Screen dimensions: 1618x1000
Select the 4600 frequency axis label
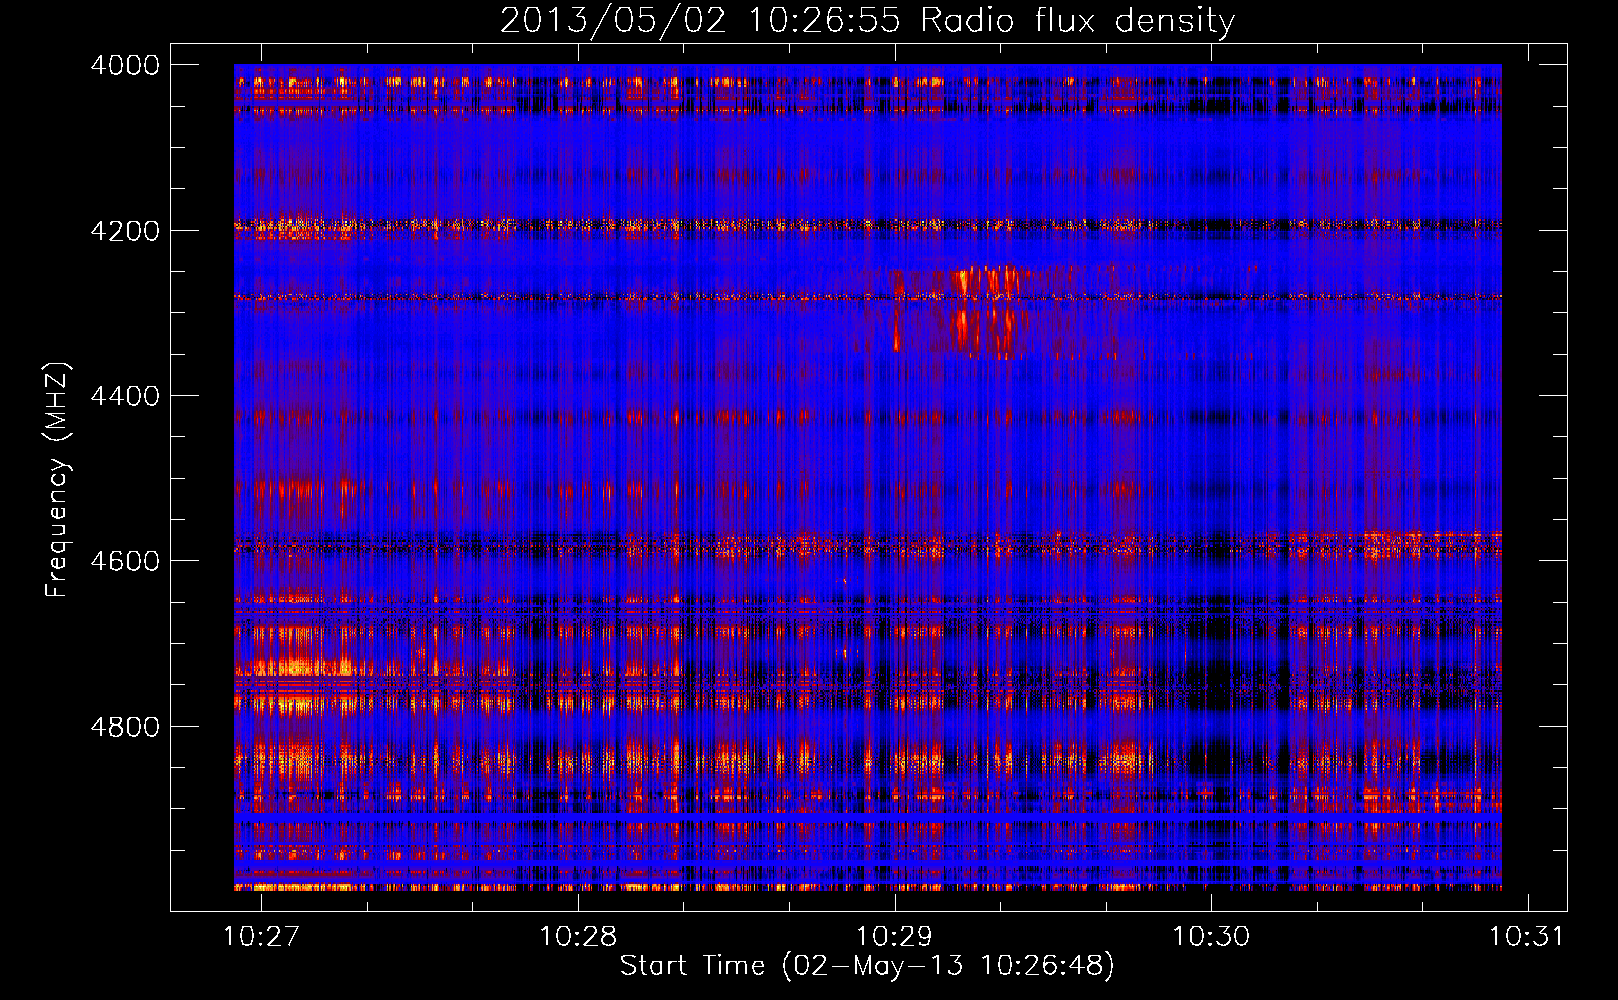[x=125, y=561]
